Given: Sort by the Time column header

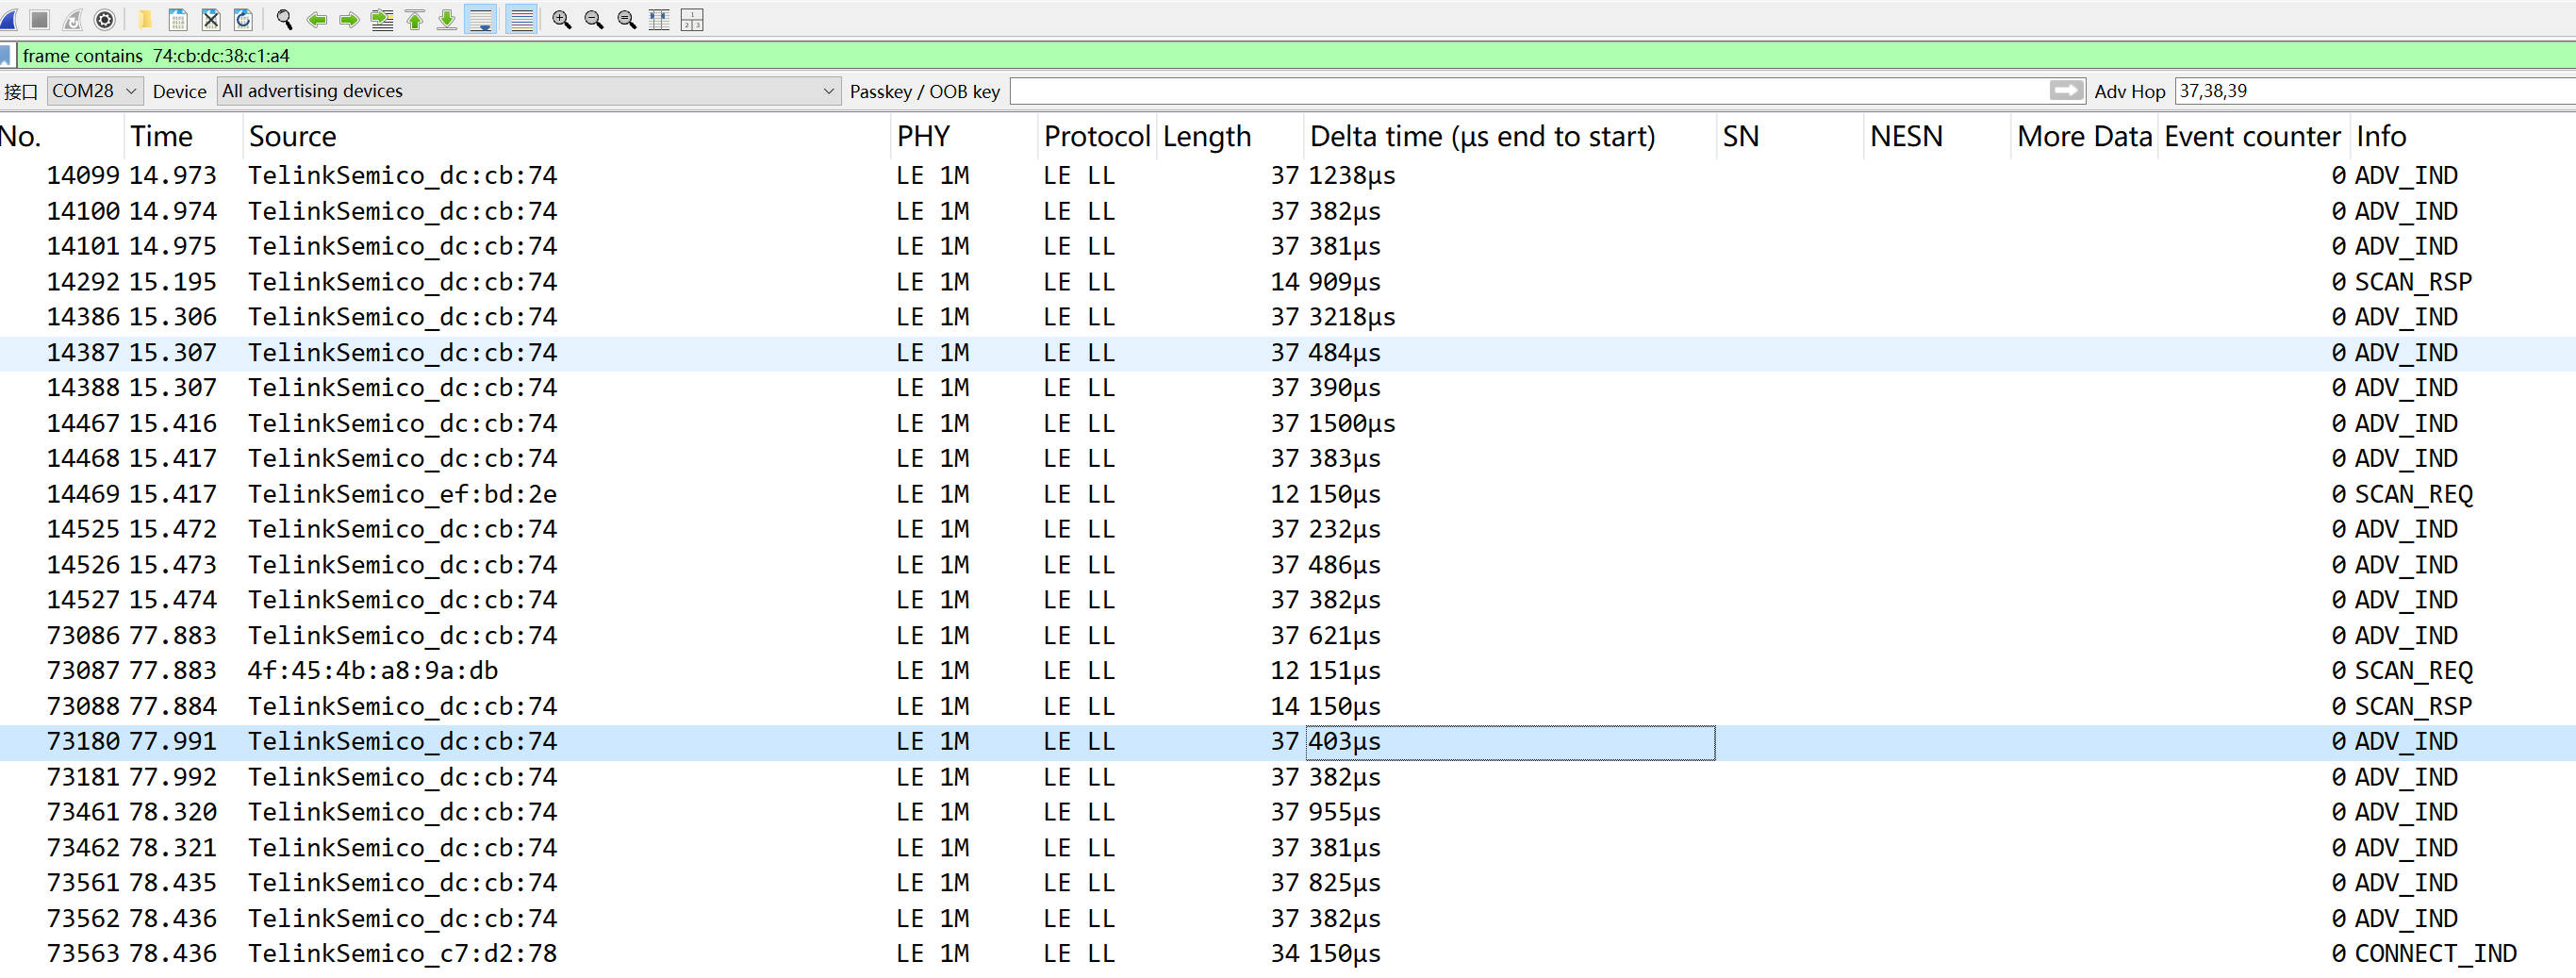Looking at the screenshot, I should click(x=184, y=136).
